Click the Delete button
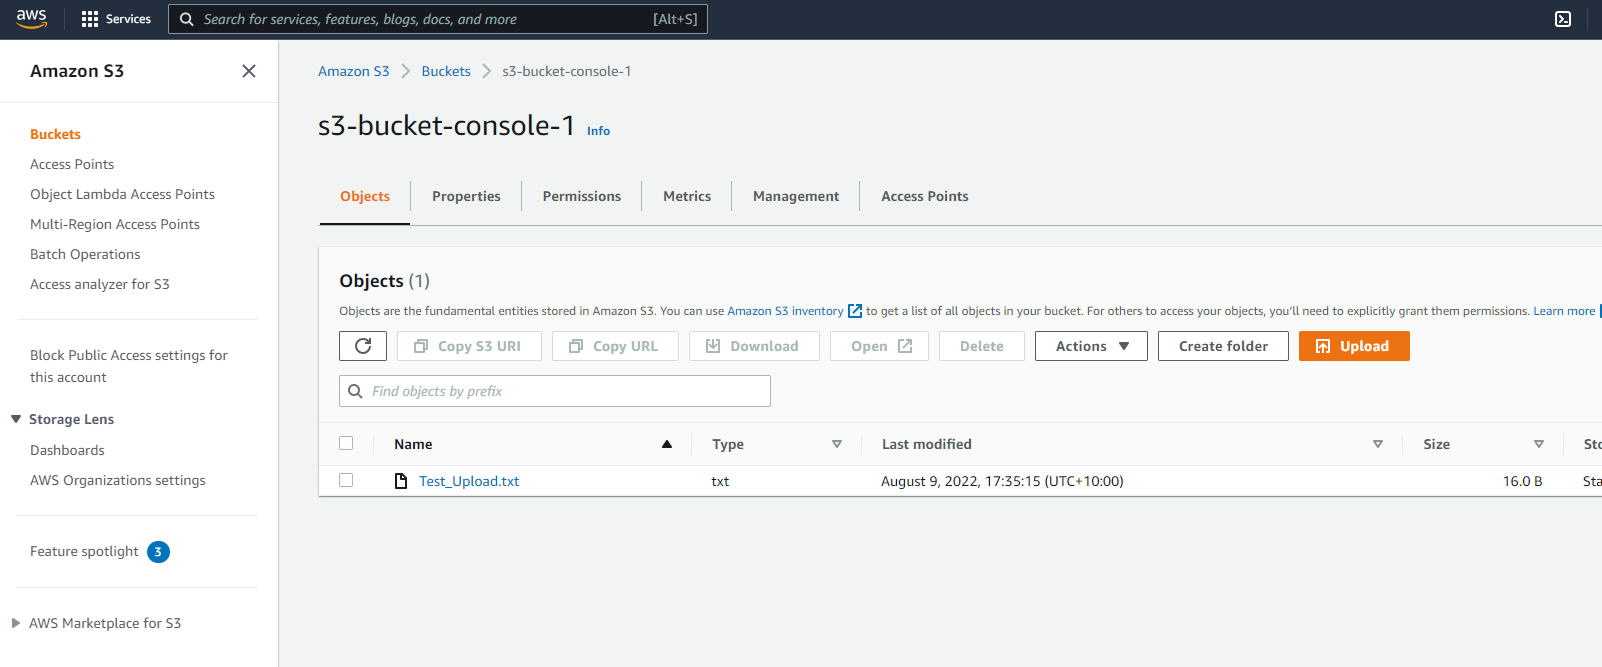This screenshot has width=1602, height=667. [x=982, y=346]
